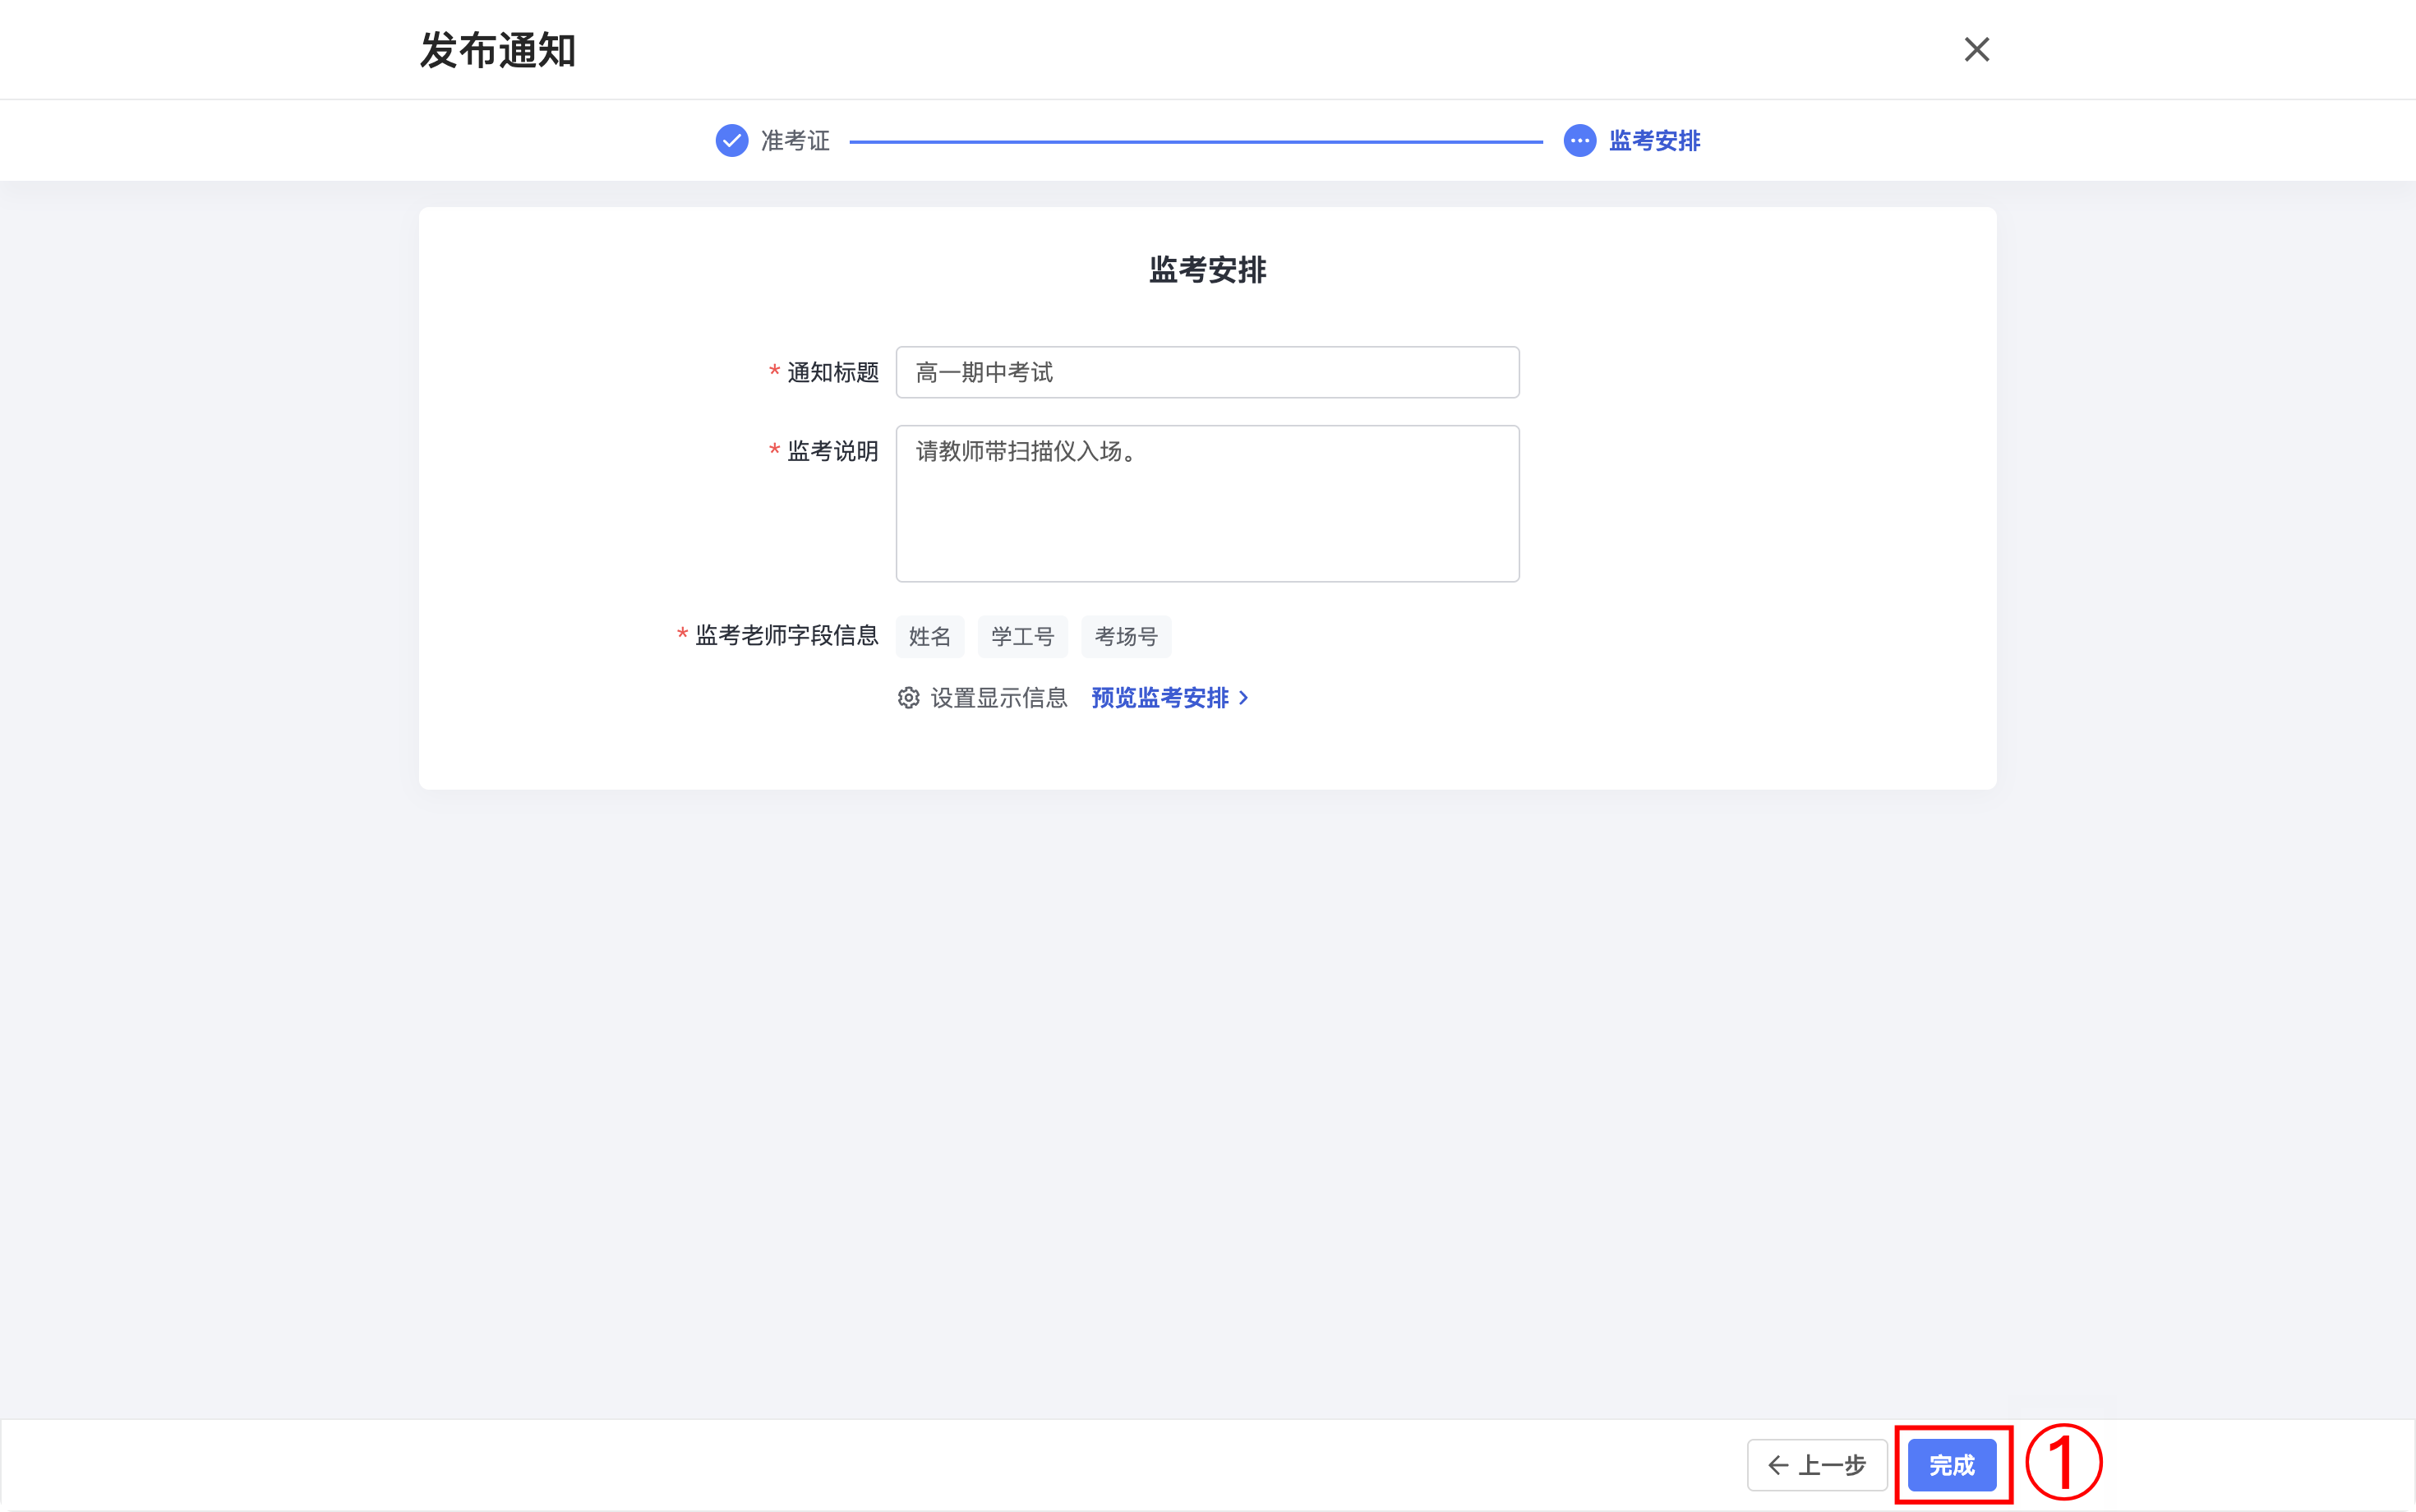Open 设置显示信息 settings text
The width and height of the screenshot is (2416, 1512).
pos(999,698)
